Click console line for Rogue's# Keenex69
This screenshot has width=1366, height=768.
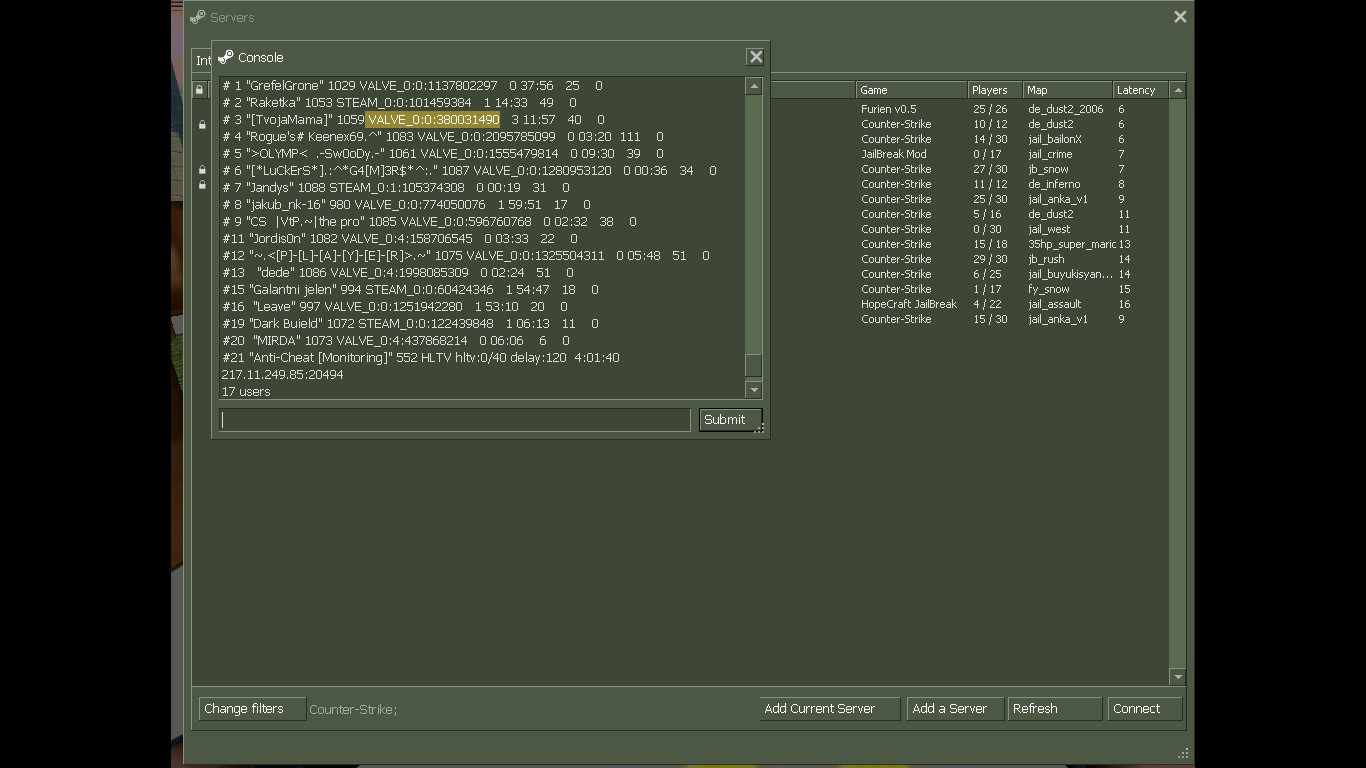(x=443, y=137)
